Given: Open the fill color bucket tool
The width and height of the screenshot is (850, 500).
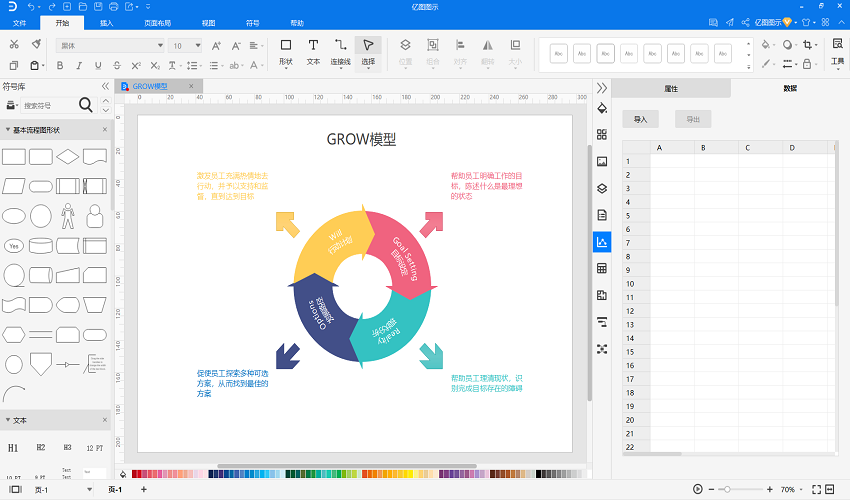Looking at the screenshot, I should 767,44.
